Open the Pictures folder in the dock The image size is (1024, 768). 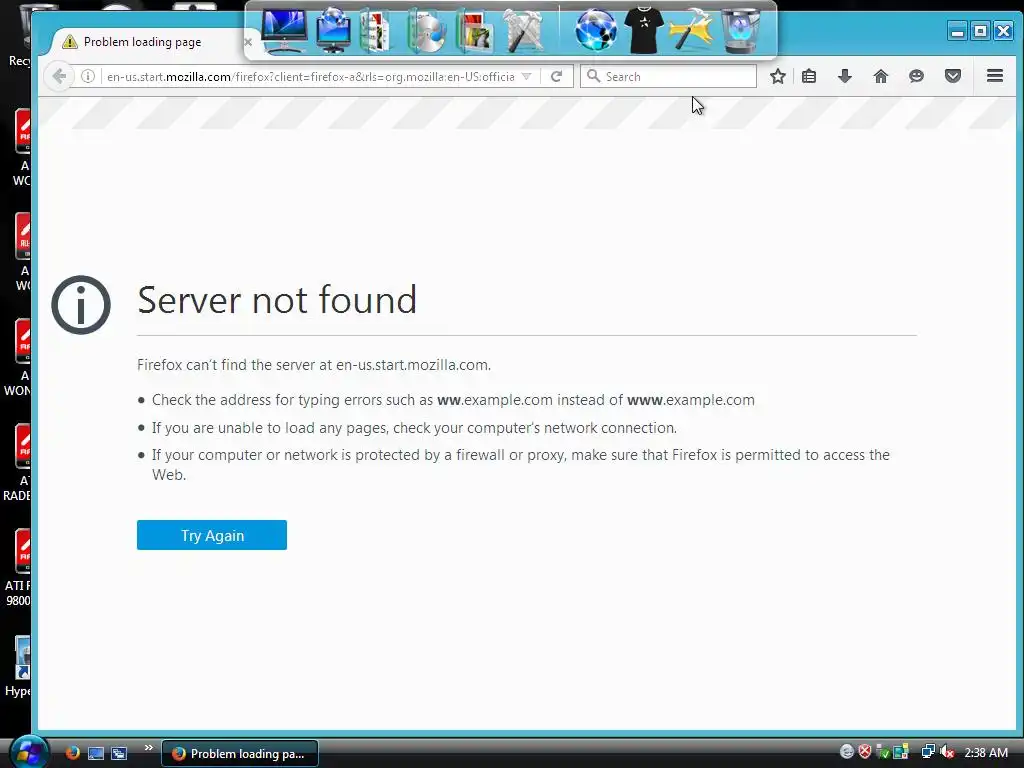pyautogui.click(x=475, y=31)
